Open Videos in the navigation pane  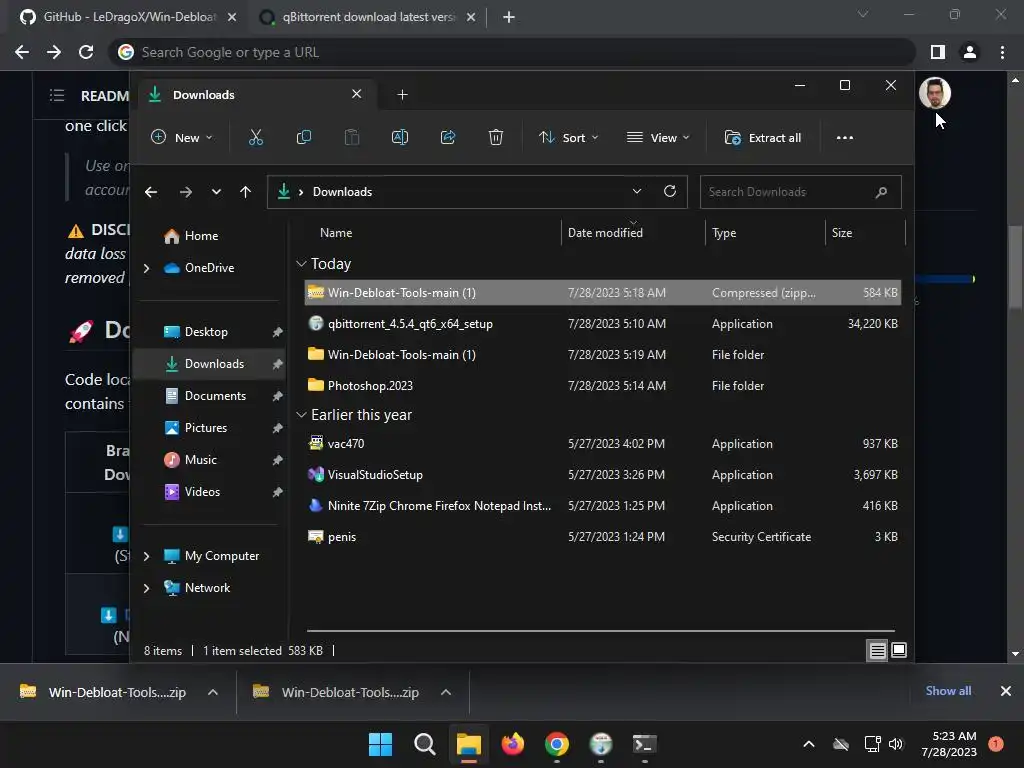[191, 492]
